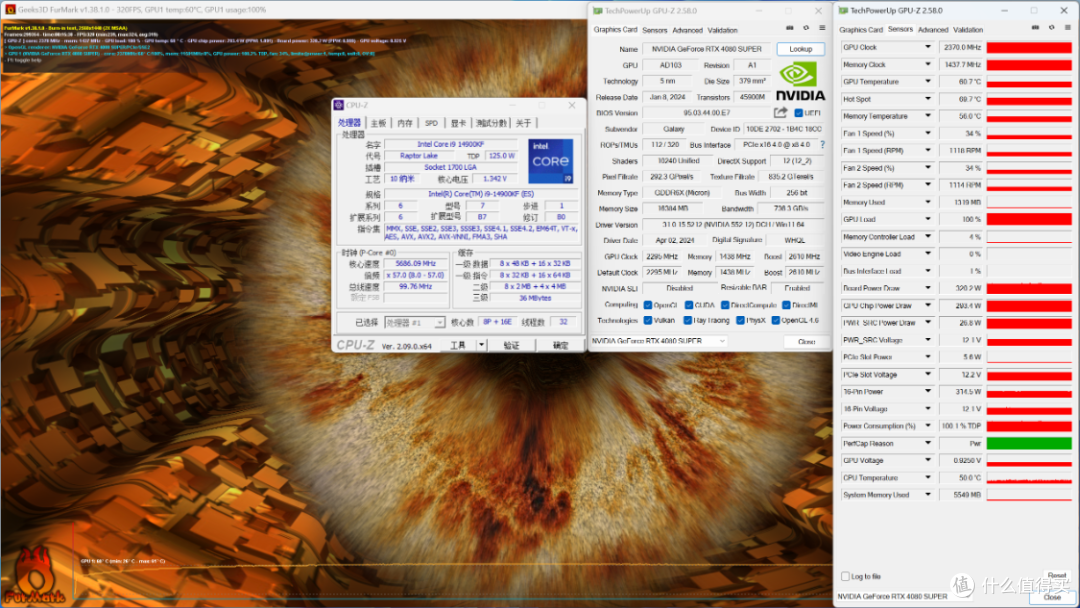
Task: Open the CPU-Z 测试分数 tab
Action: 491,123
